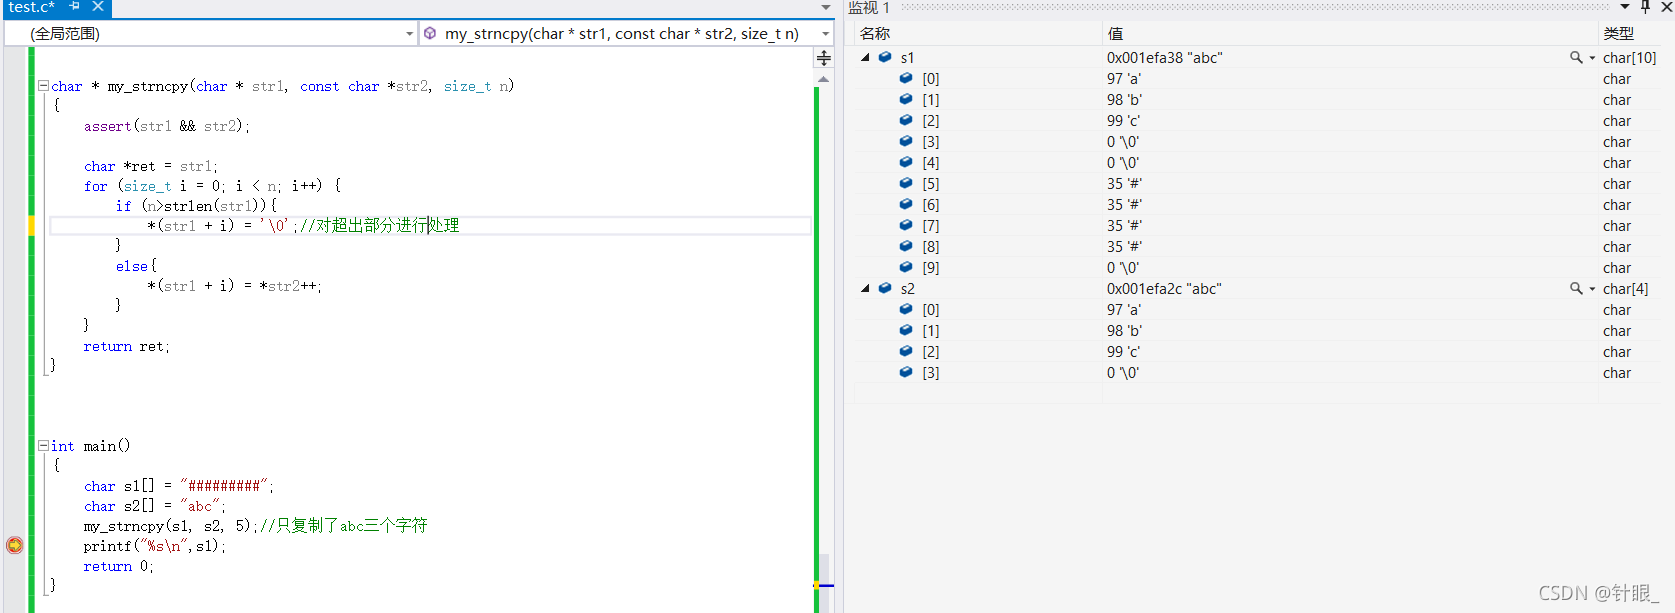Click the editor scrollbar up arrow
1675x613 pixels.
[824, 79]
